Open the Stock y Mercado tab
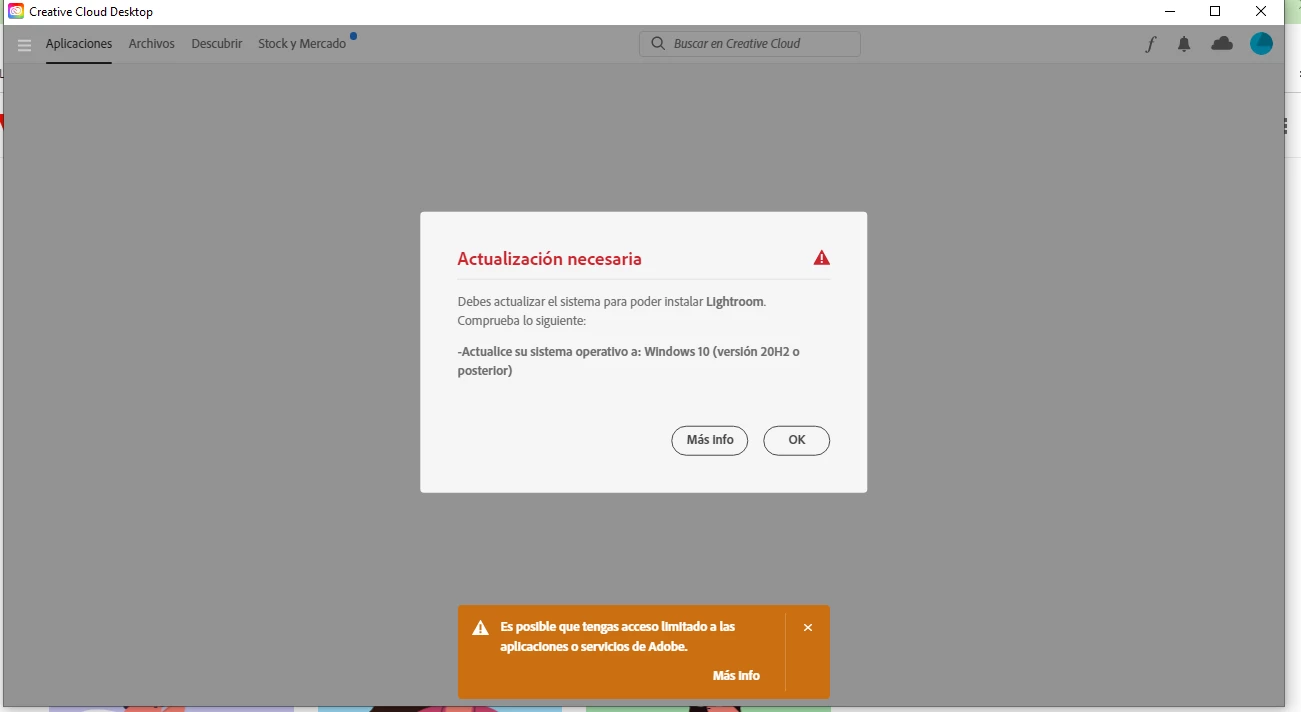 click(302, 44)
